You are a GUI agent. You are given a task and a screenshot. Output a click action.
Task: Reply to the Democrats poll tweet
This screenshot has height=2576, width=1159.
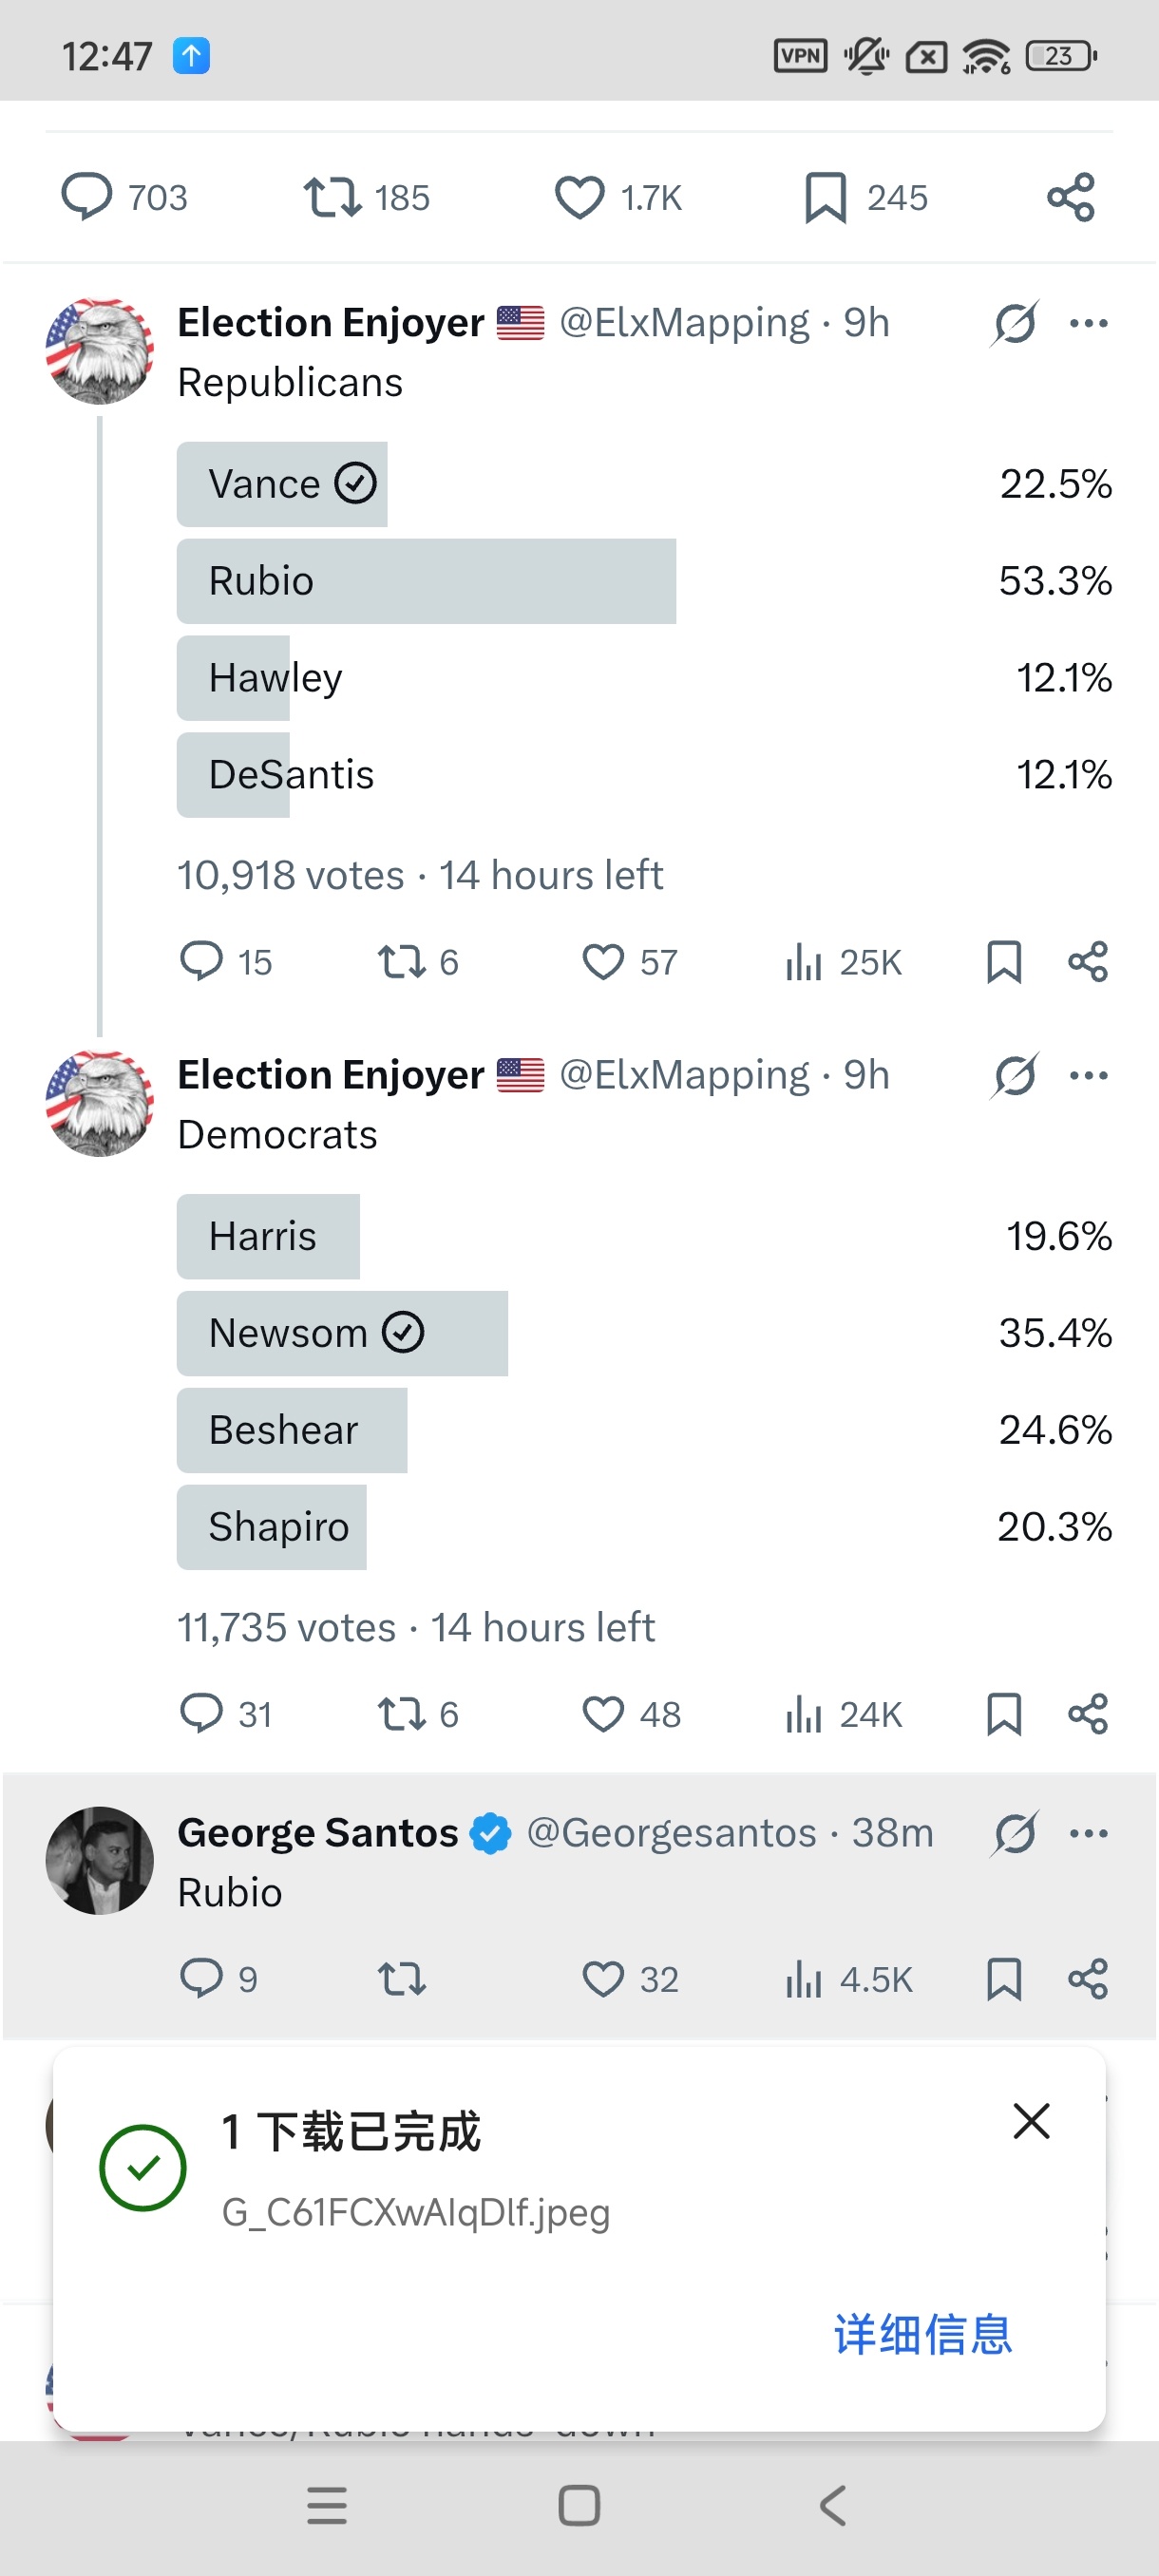click(201, 1714)
